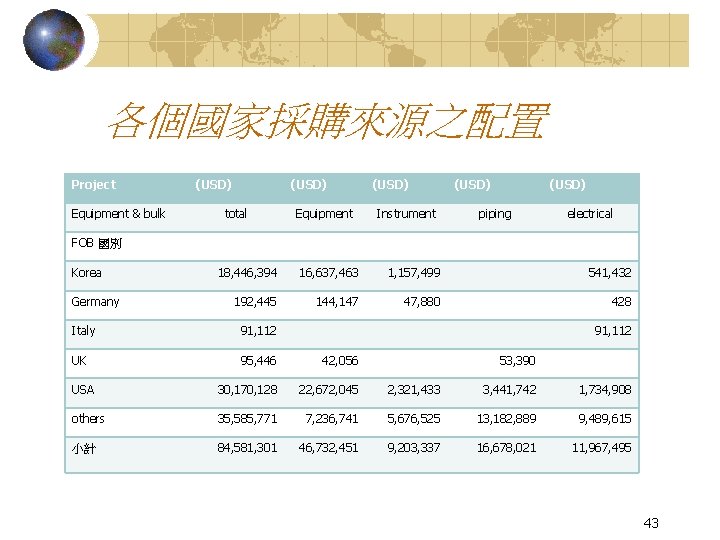
Task: Click Germany electrical value 428
Action: tap(621, 302)
